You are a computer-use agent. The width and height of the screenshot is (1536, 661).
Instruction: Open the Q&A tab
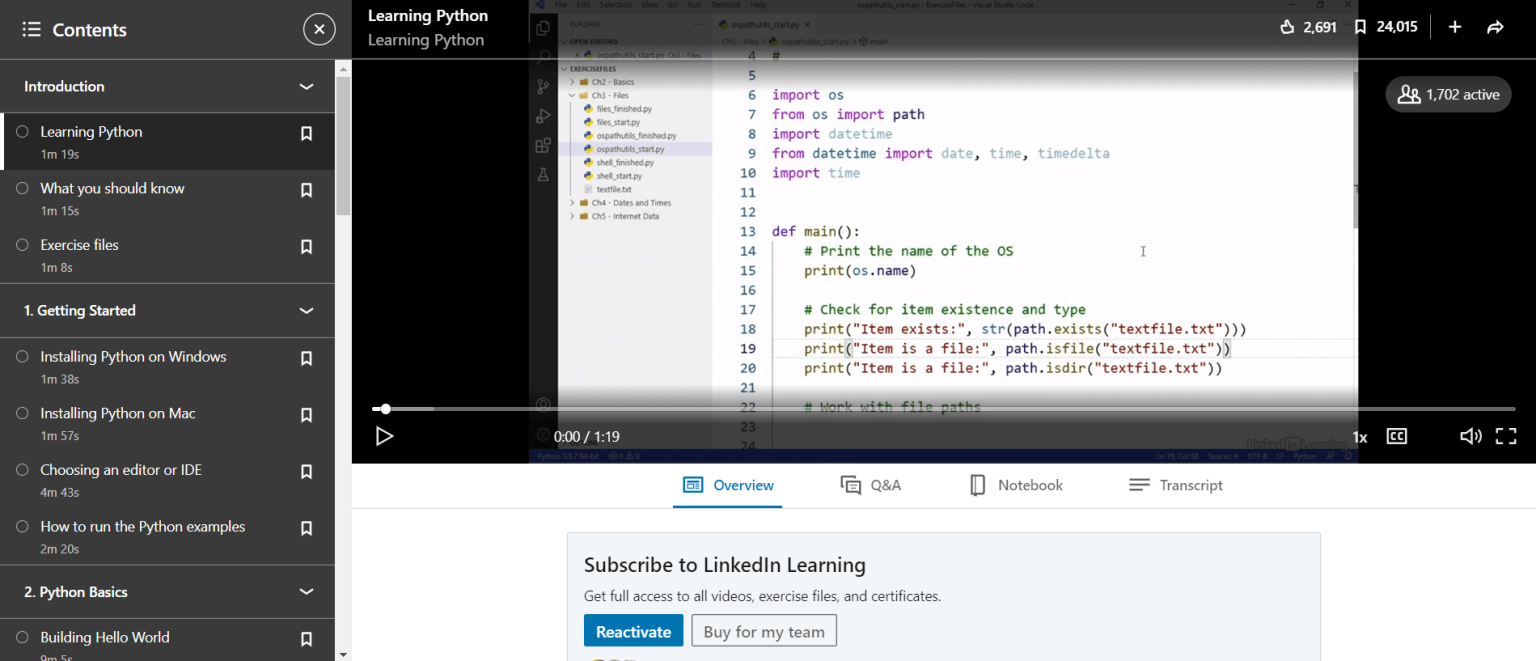coord(870,485)
